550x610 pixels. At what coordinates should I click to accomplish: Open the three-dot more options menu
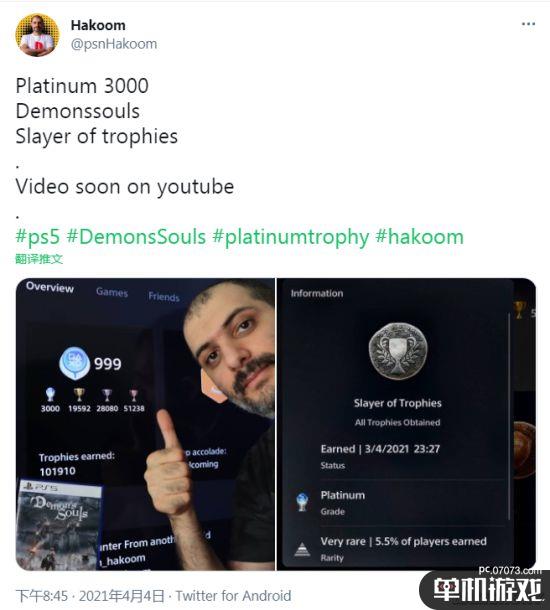click(528, 24)
